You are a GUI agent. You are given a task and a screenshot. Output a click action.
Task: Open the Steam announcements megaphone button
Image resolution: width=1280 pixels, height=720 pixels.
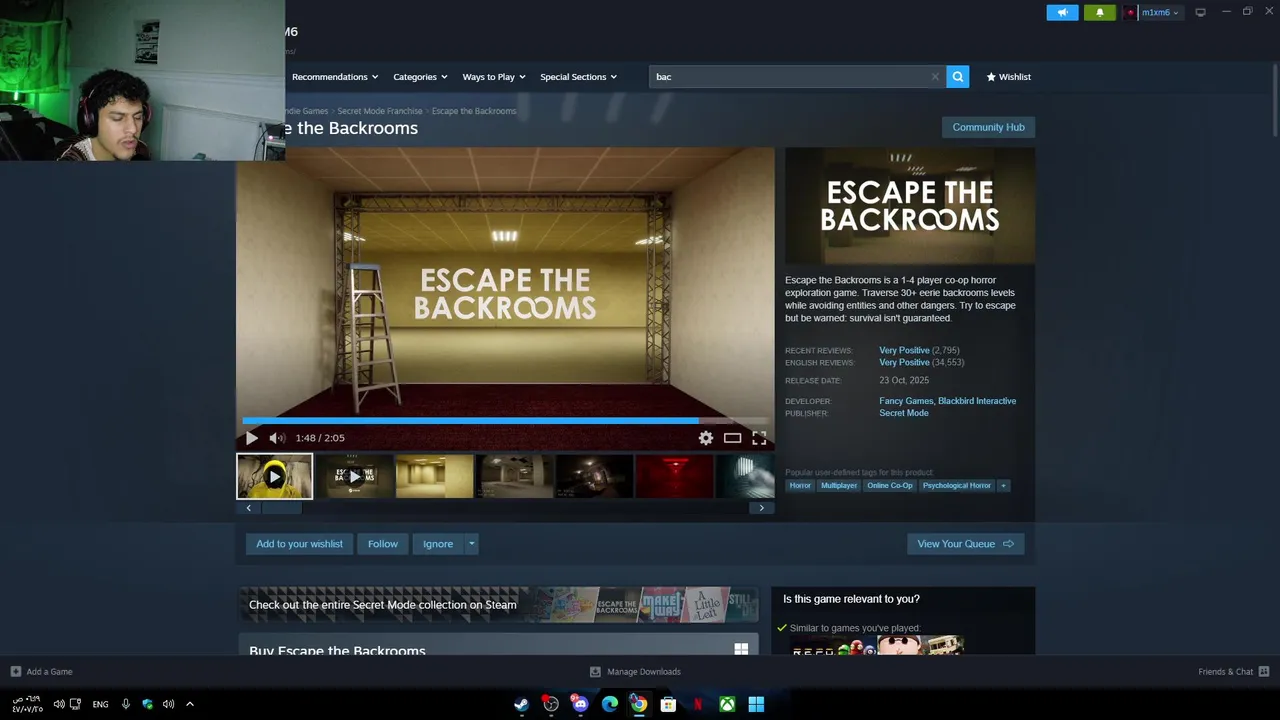(1062, 12)
